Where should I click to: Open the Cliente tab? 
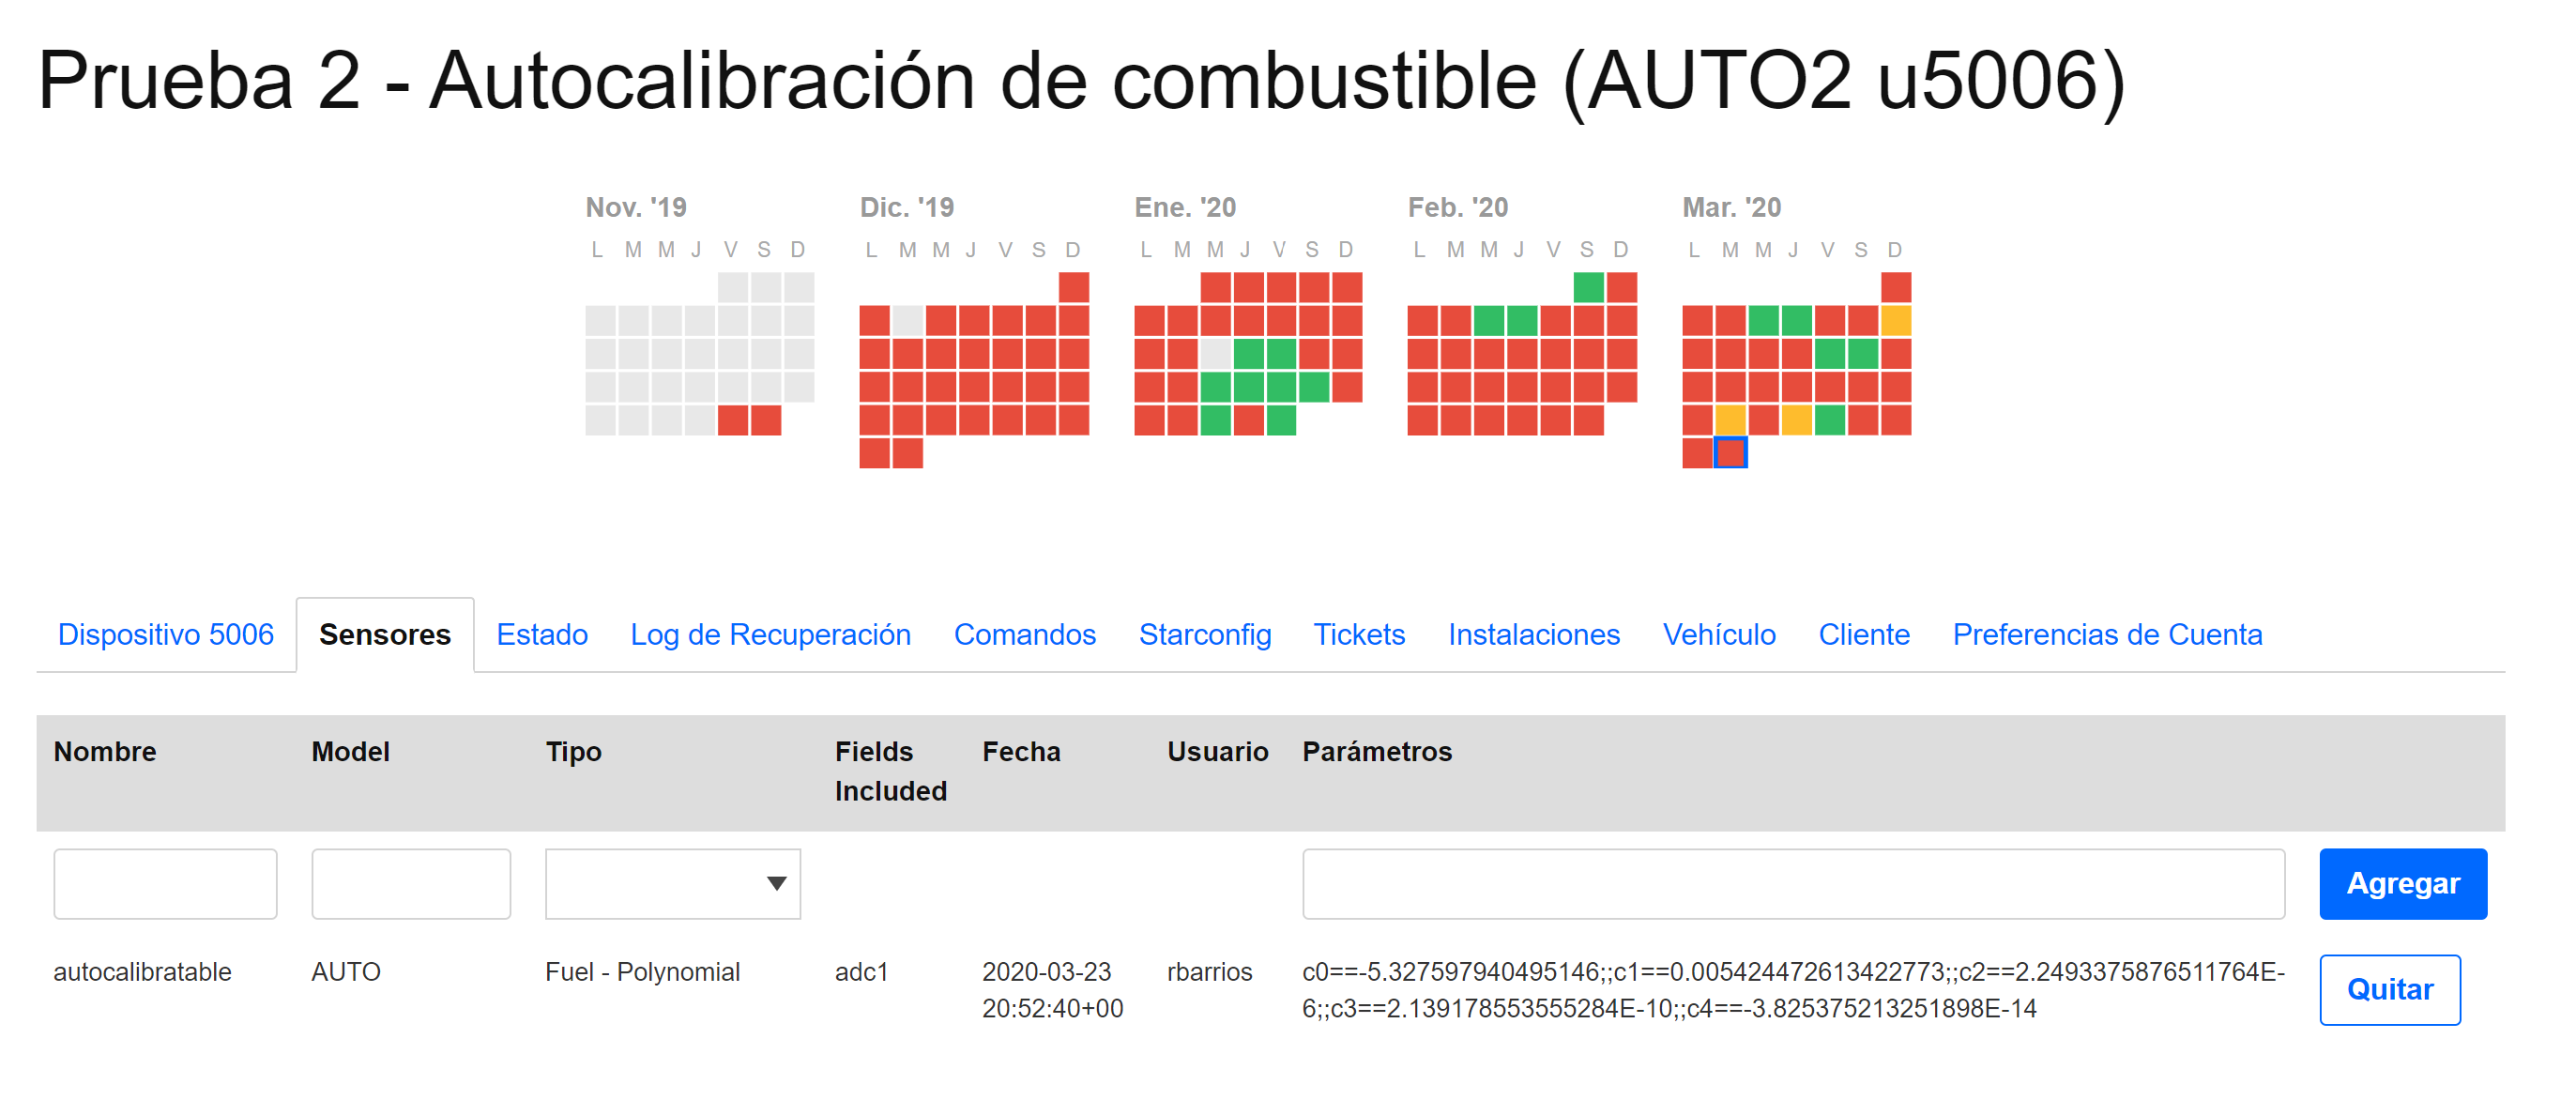coord(1862,634)
